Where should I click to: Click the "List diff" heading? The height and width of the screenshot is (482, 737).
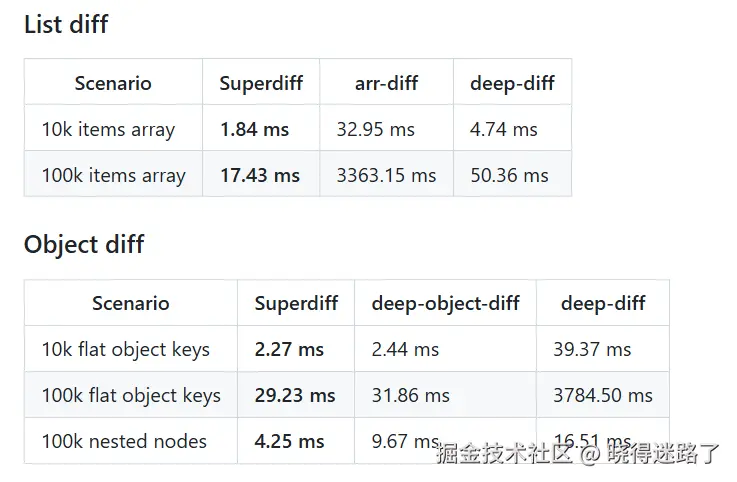pyautogui.click(x=66, y=24)
